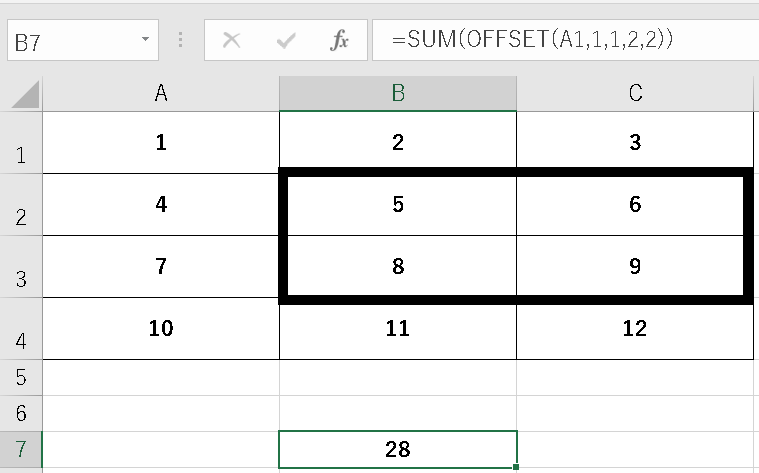Click the Insert Function fx icon

pos(340,41)
